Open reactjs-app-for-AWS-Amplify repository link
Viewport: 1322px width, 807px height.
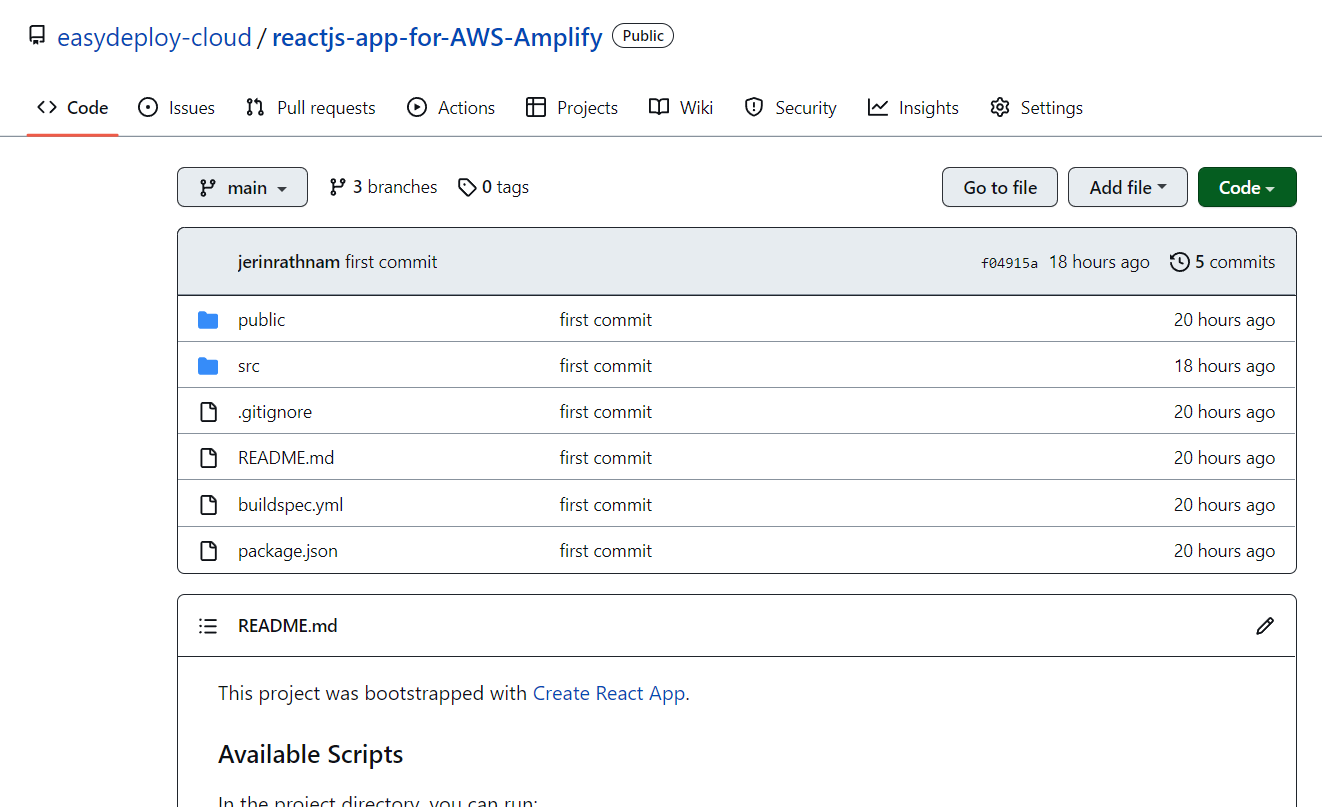pos(437,38)
